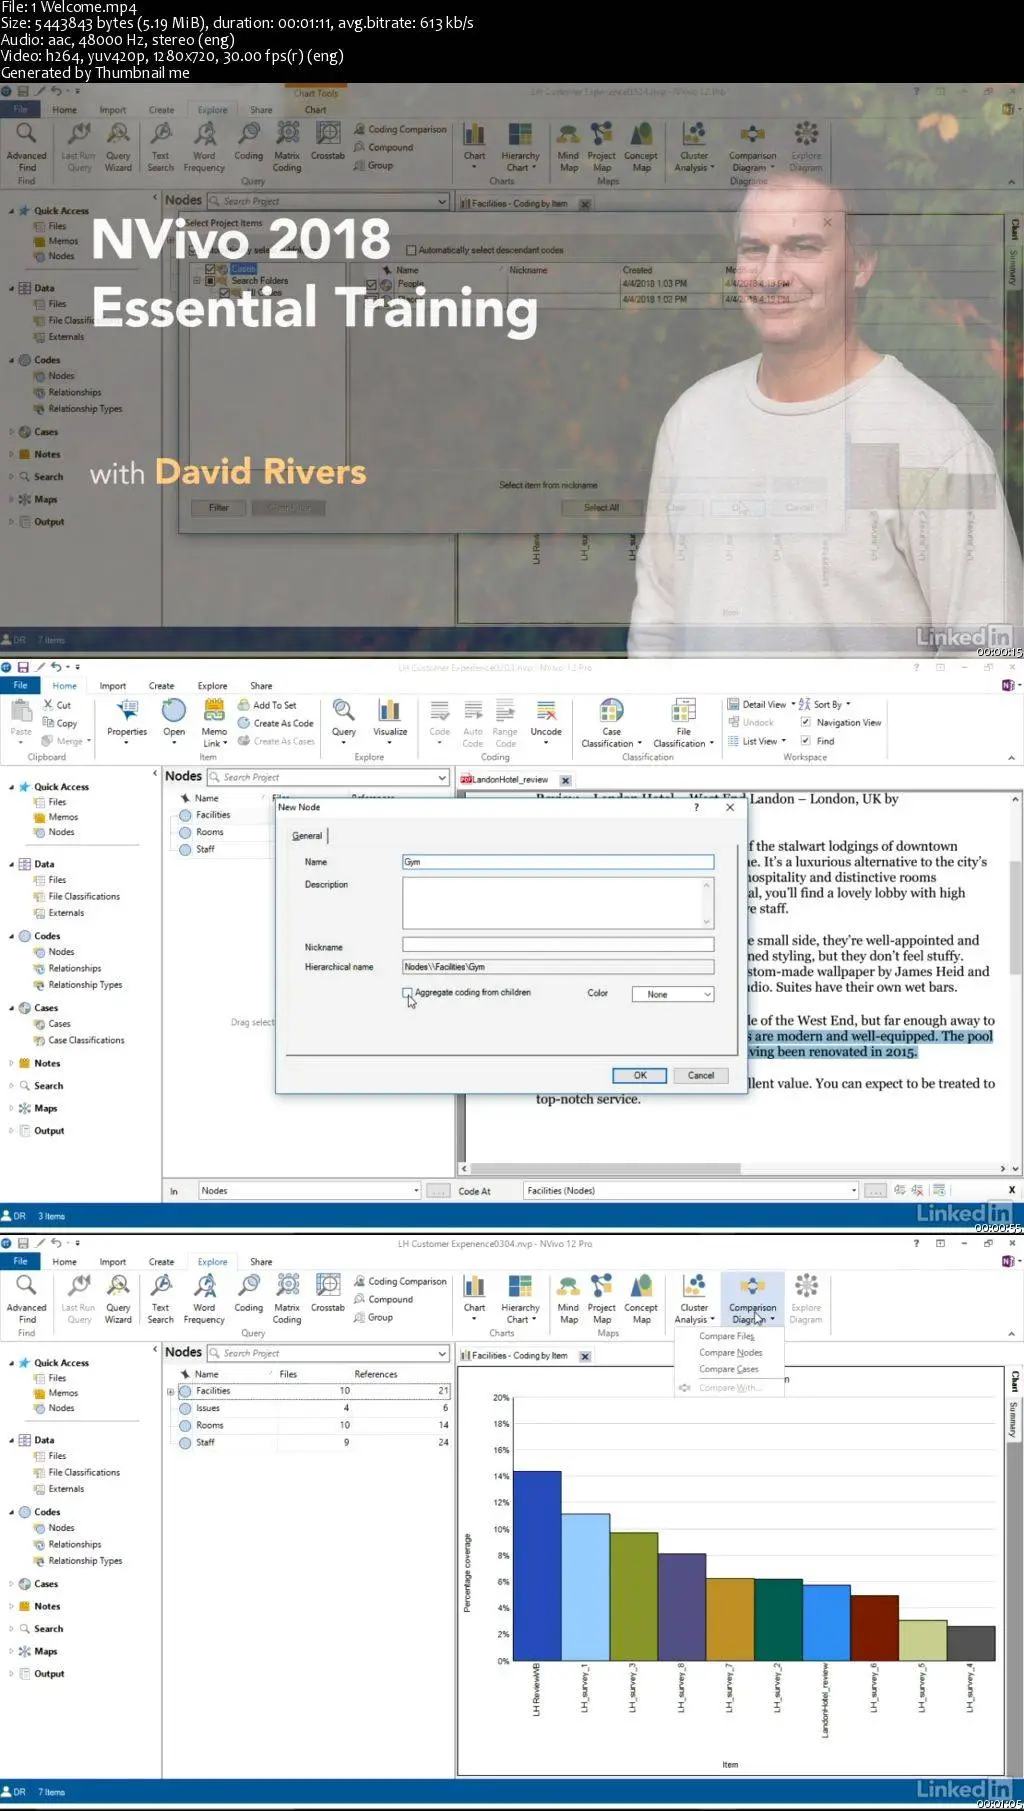Click the Open item icon in the Home ribbon
Image resolution: width=1024 pixels, height=1811 pixels.
click(x=174, y=711)
